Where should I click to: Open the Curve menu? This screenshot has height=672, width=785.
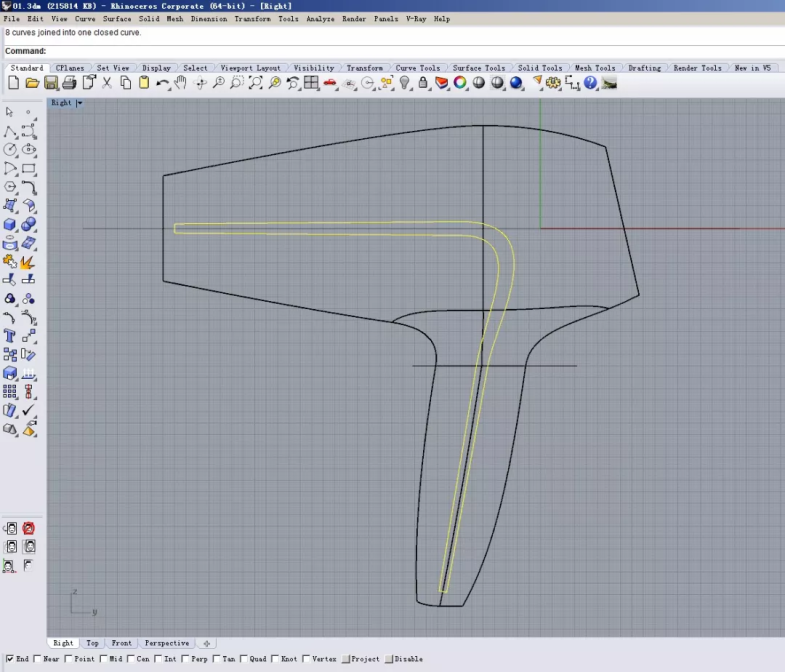[86, 19]
